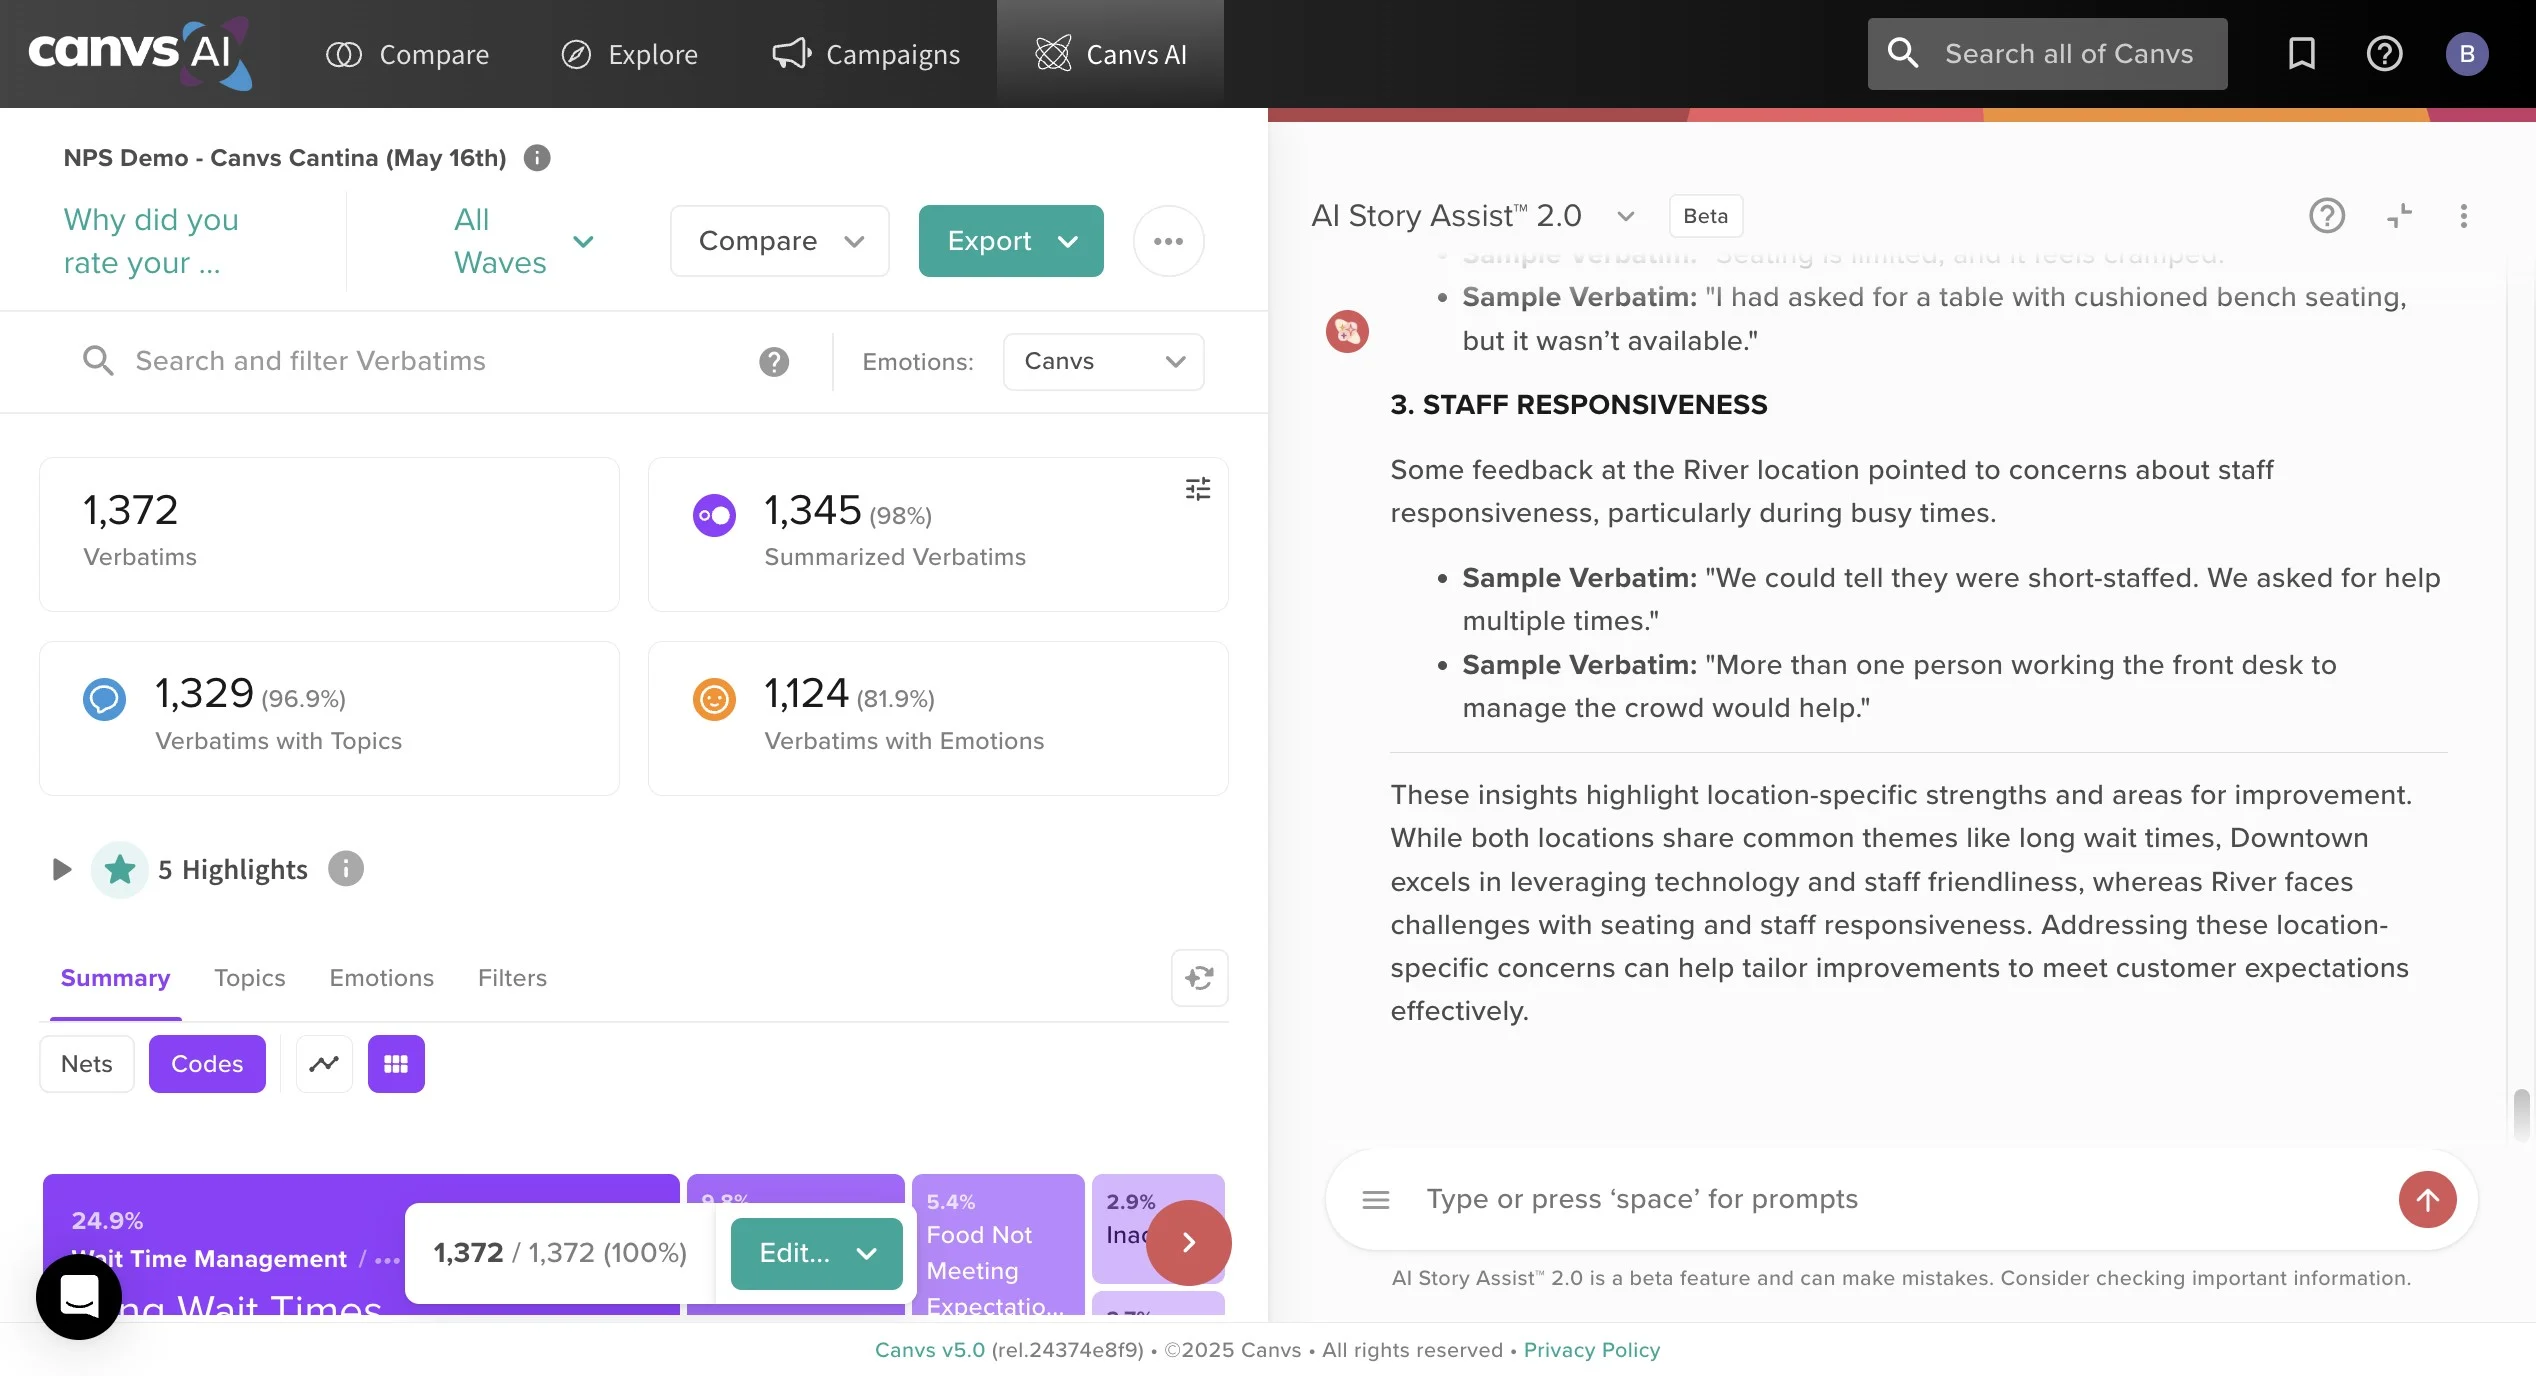Expand the 5 Highlights section

pyautogui.click(x=61, y=870)
